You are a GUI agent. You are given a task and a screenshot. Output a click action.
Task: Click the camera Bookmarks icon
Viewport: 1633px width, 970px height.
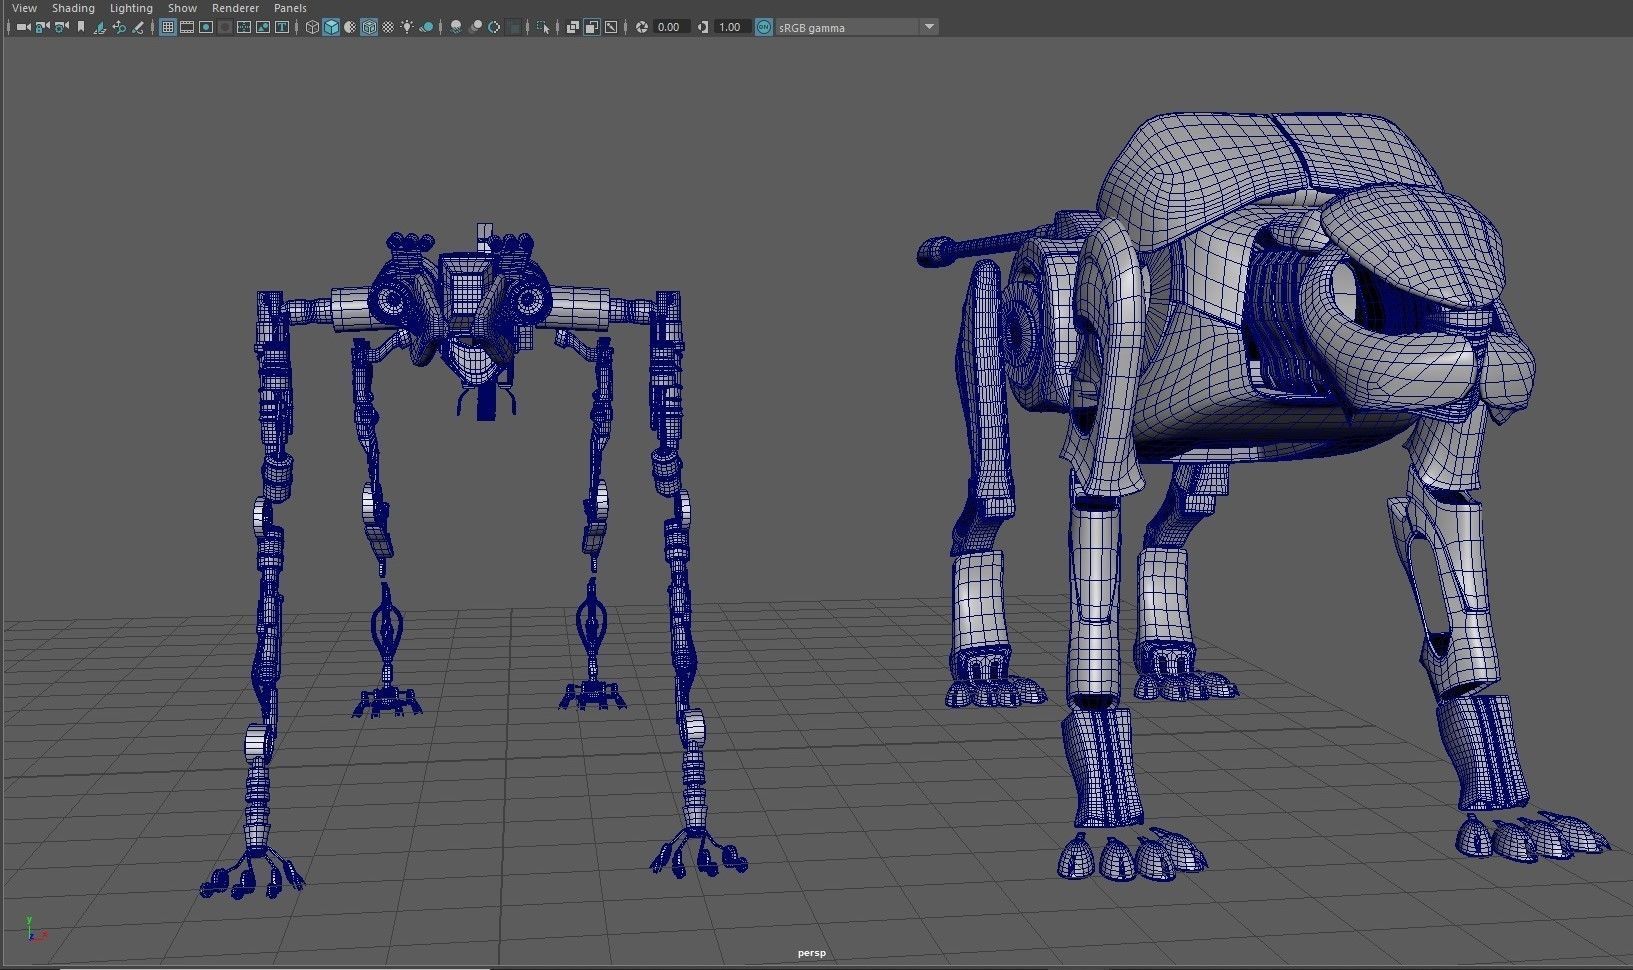(x=81, y=27)
